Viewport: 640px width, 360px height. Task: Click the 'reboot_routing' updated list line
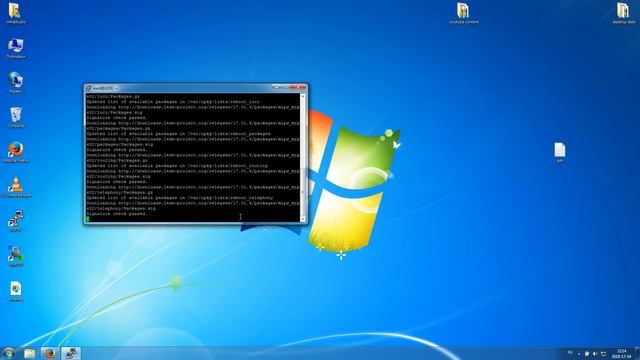[177, 166]
